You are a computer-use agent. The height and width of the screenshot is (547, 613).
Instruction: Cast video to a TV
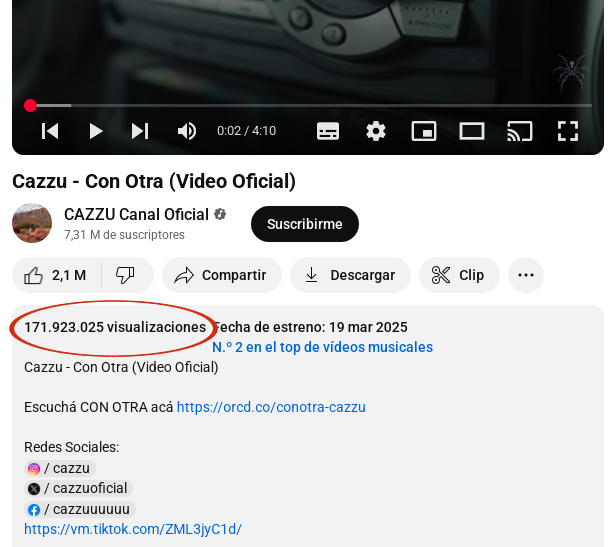coord(520,131)
